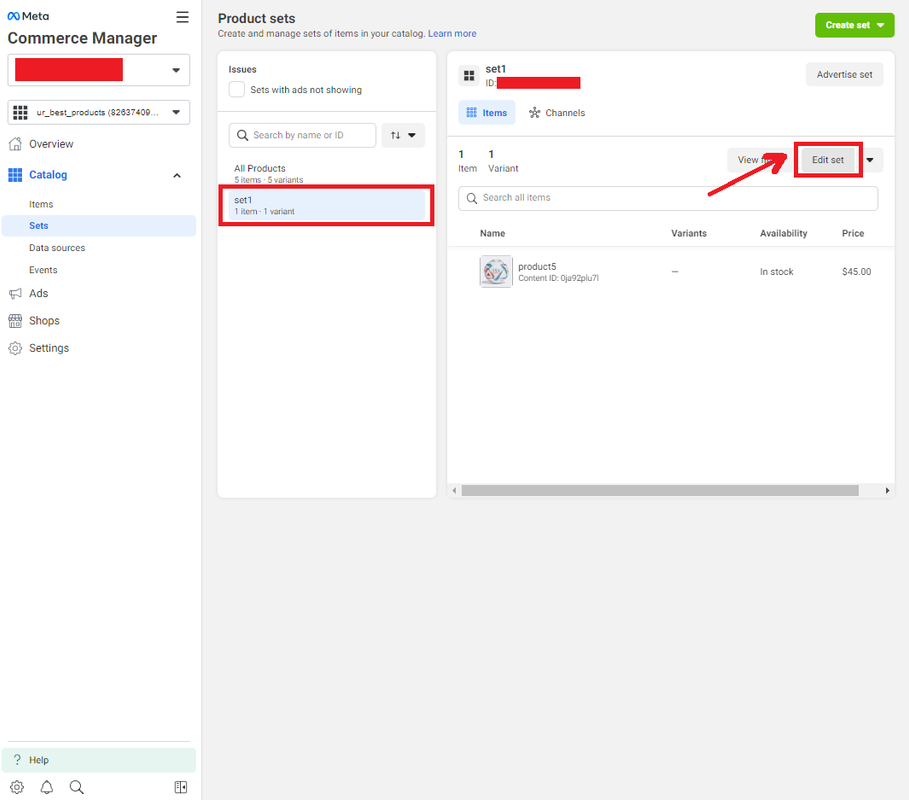909x800 pixels.
Task: Open the Create set dropdown button
Action: pos(855,25)
